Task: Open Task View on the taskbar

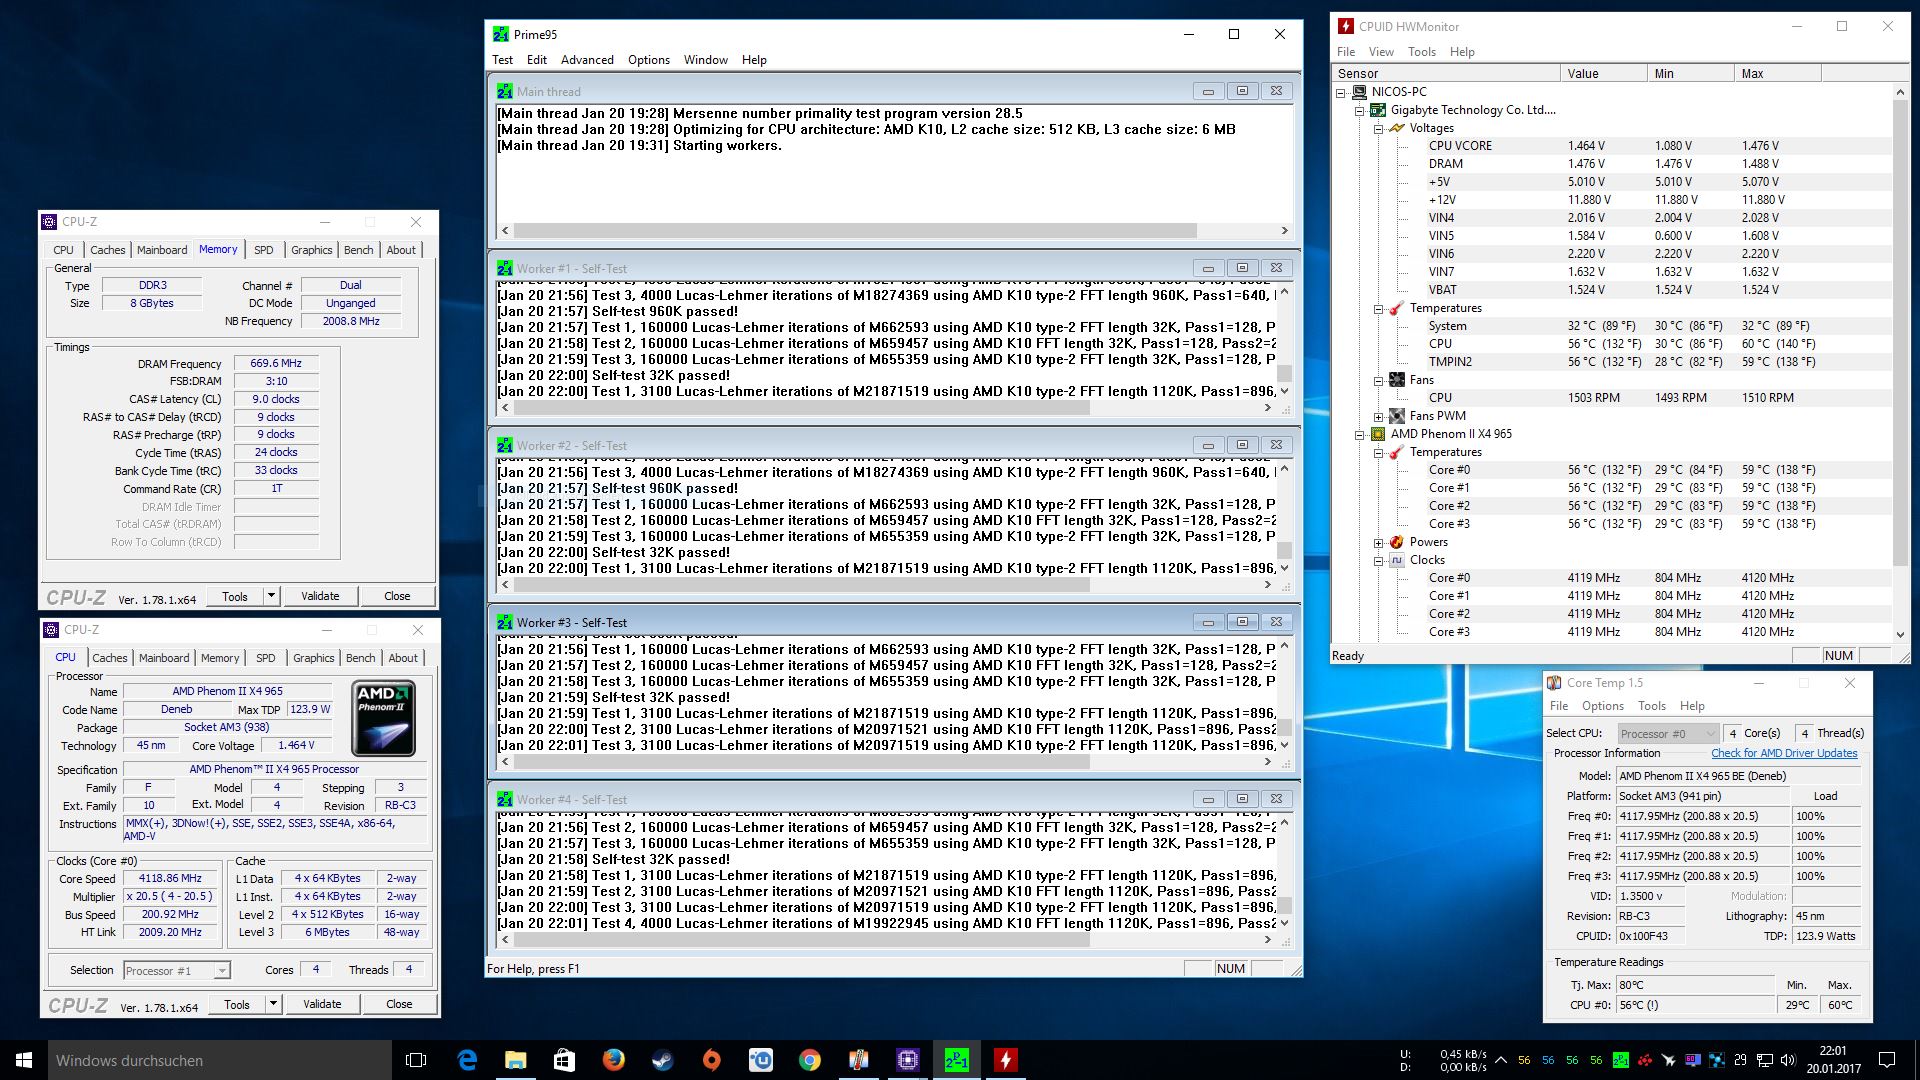Action: 416,1060
